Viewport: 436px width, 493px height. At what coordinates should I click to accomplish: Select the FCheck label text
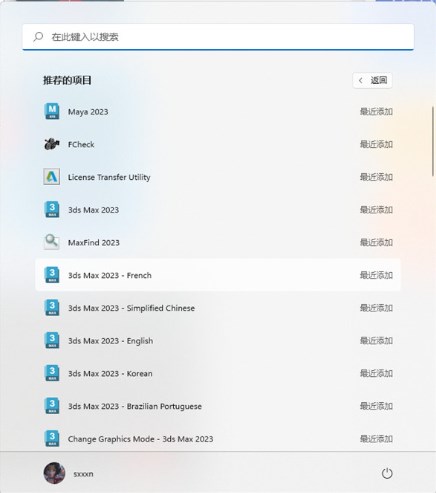pyautogui.click(x=81, y=144)
